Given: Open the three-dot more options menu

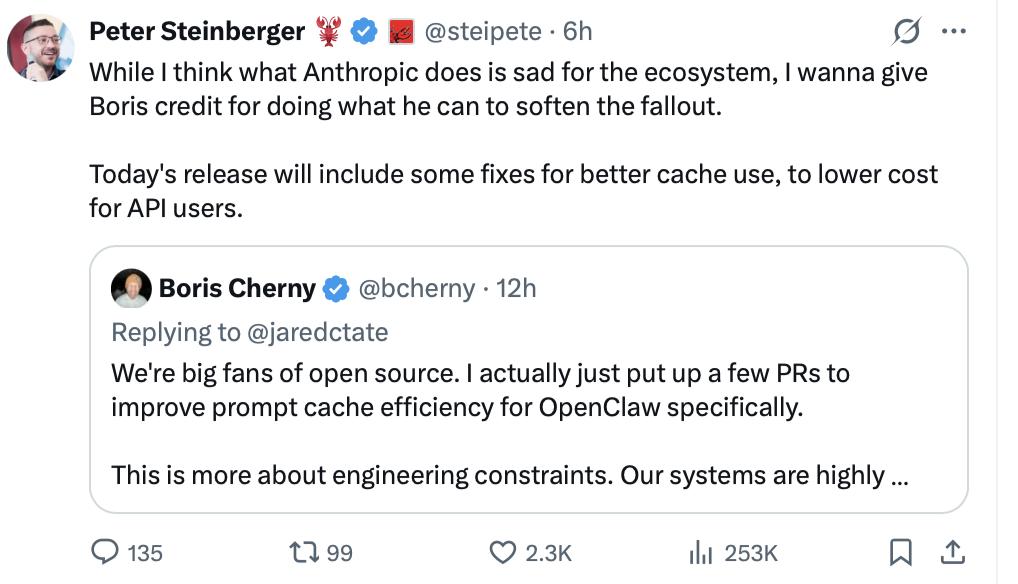Looking at the screenshot, I should 954,32.
